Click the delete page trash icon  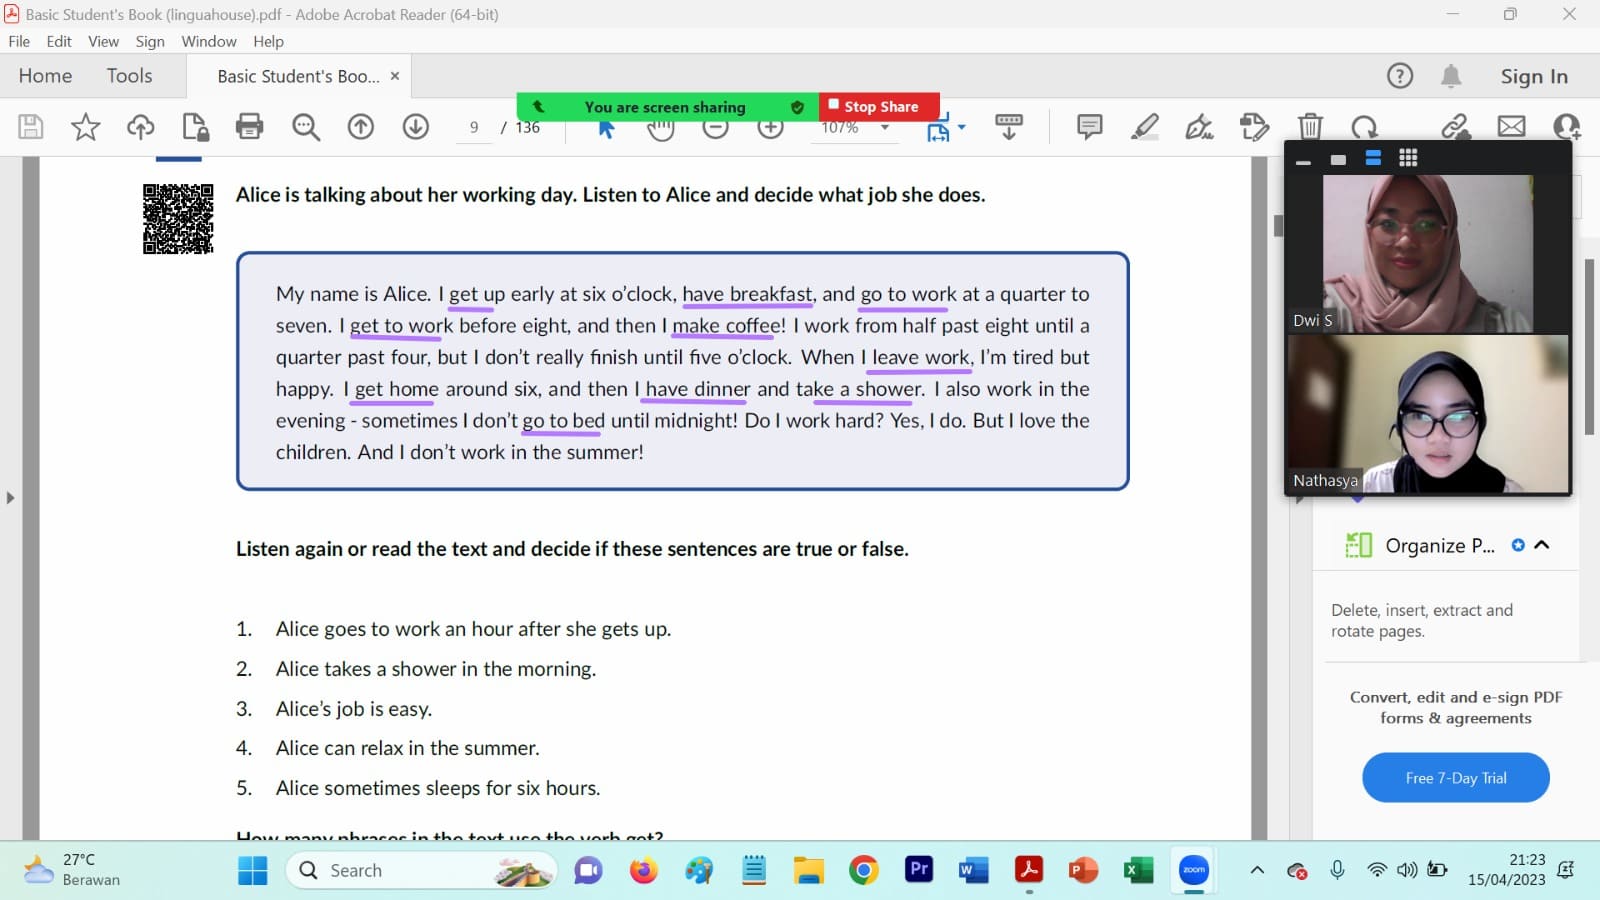[1310, 127]
